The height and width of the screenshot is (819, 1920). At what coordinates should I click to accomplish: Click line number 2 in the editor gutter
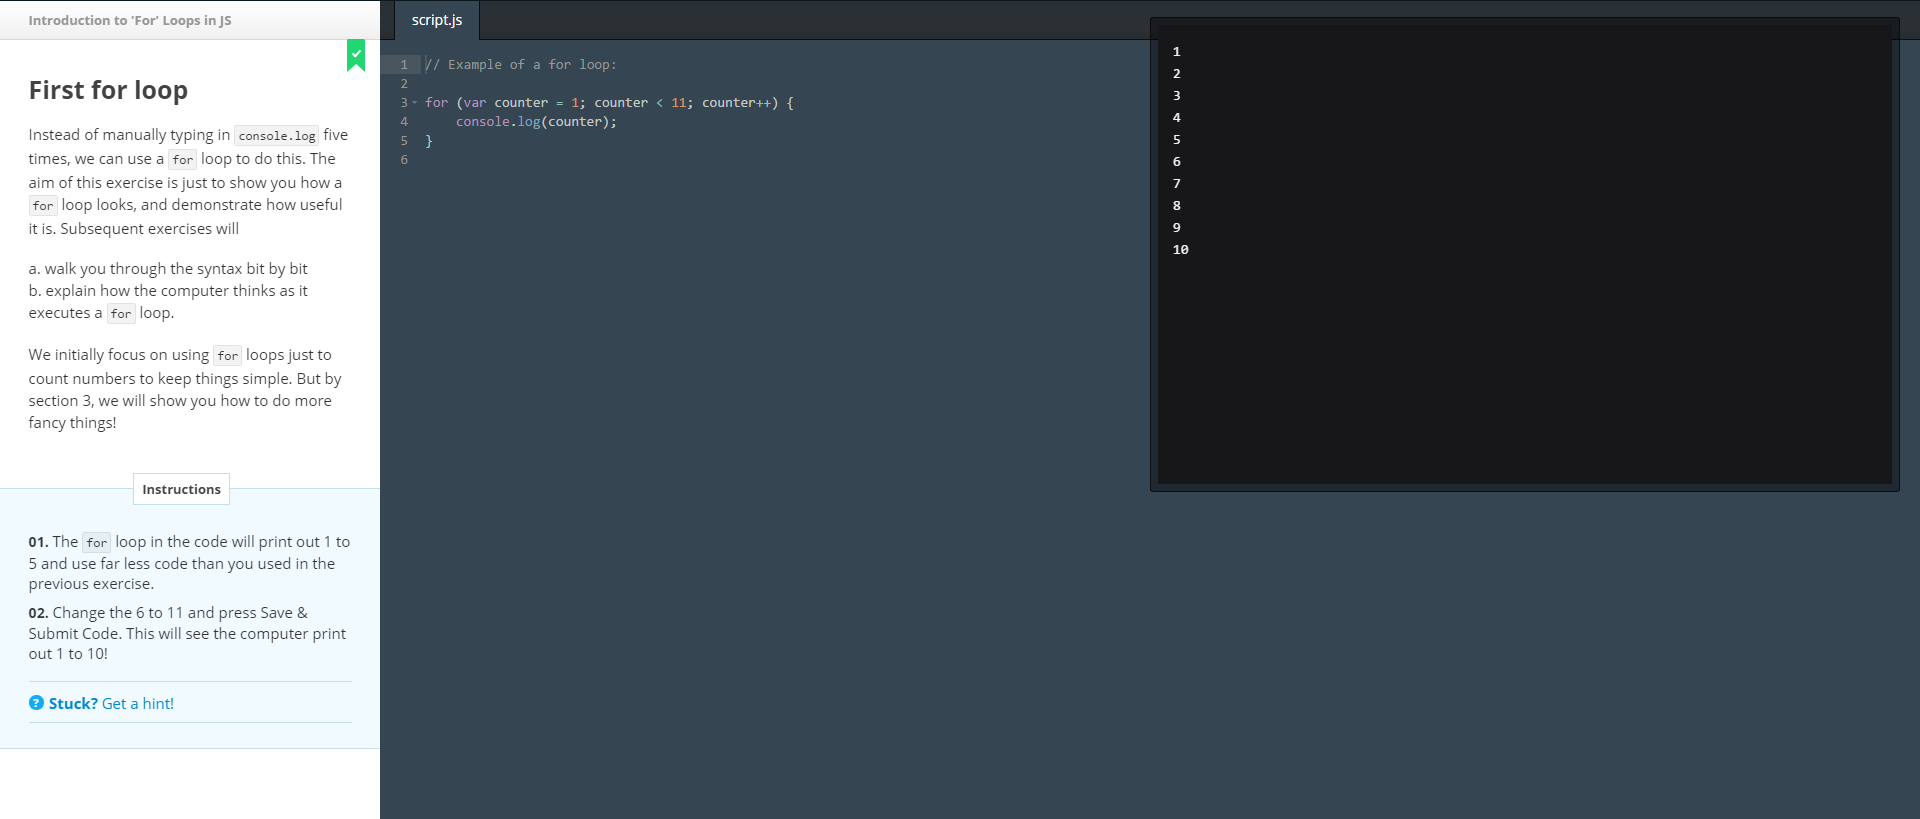click(404, 83)
